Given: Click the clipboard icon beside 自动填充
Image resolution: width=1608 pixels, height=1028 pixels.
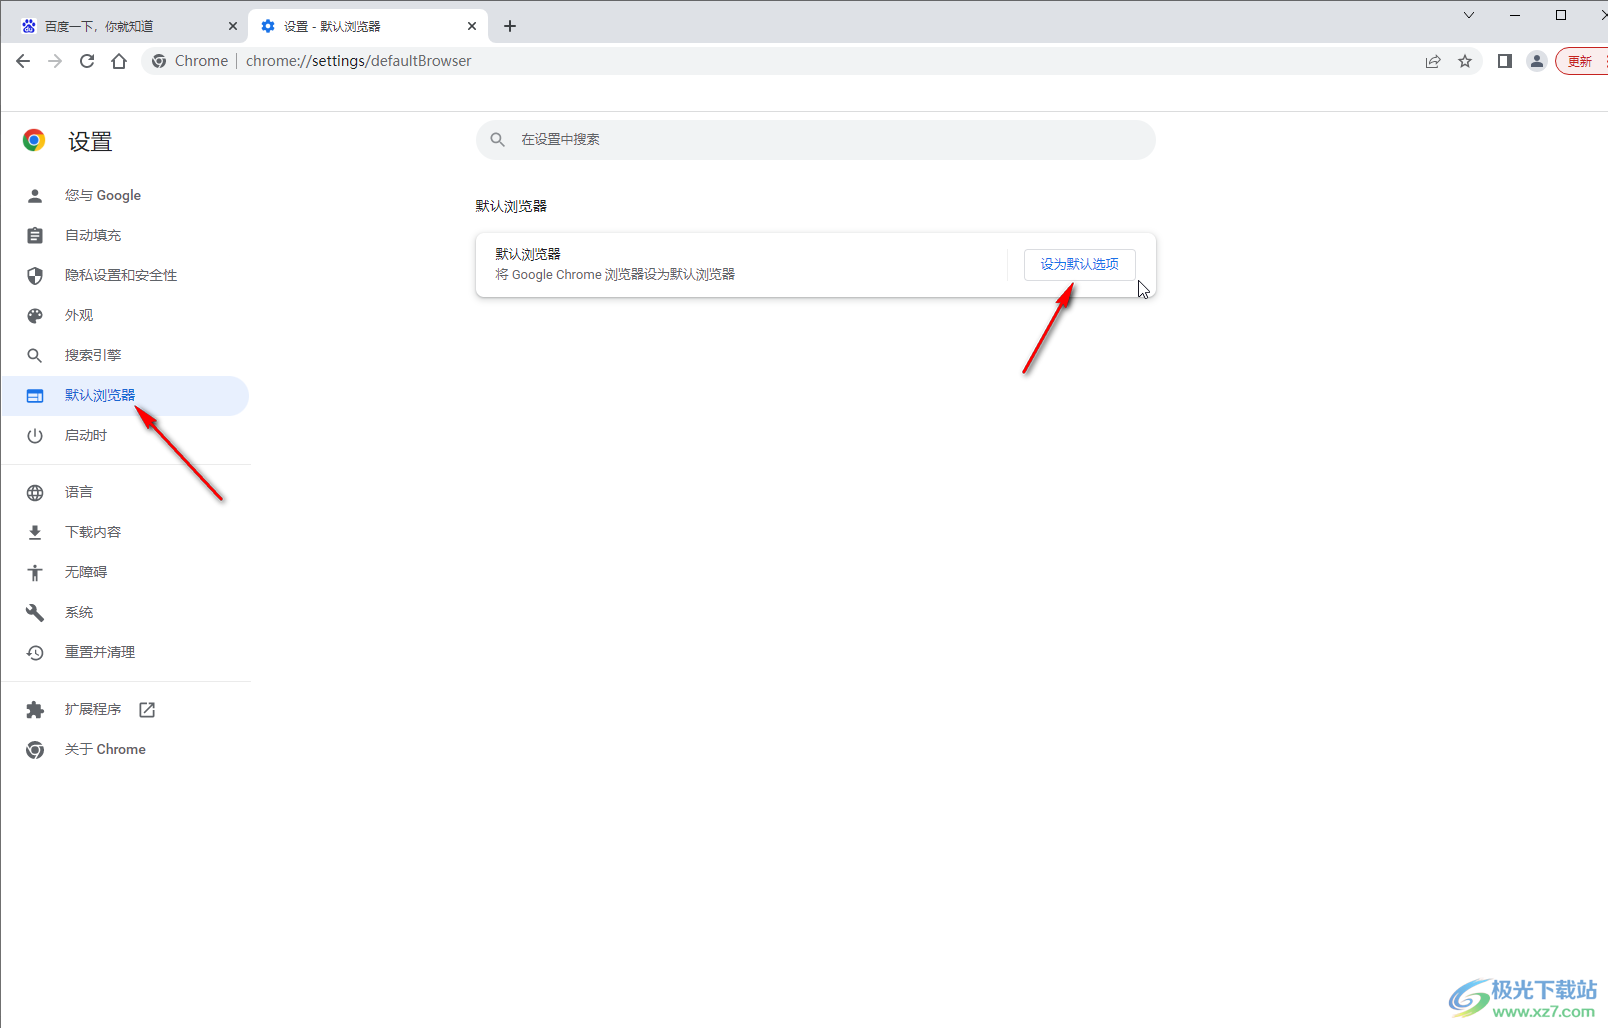Looking at the screenshot, I should point(35,236).
